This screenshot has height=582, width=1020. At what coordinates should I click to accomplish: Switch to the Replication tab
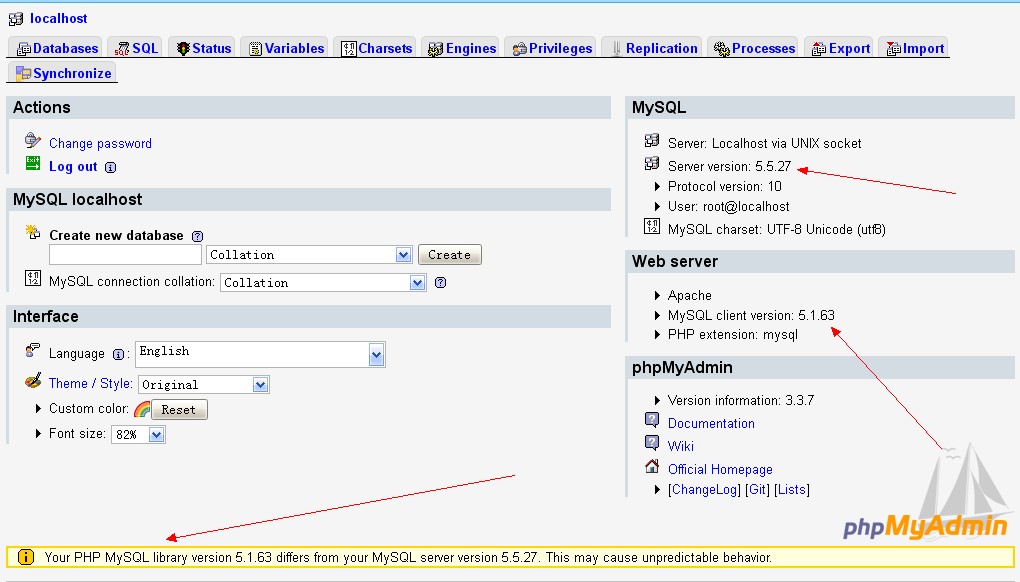pos(653,48)
